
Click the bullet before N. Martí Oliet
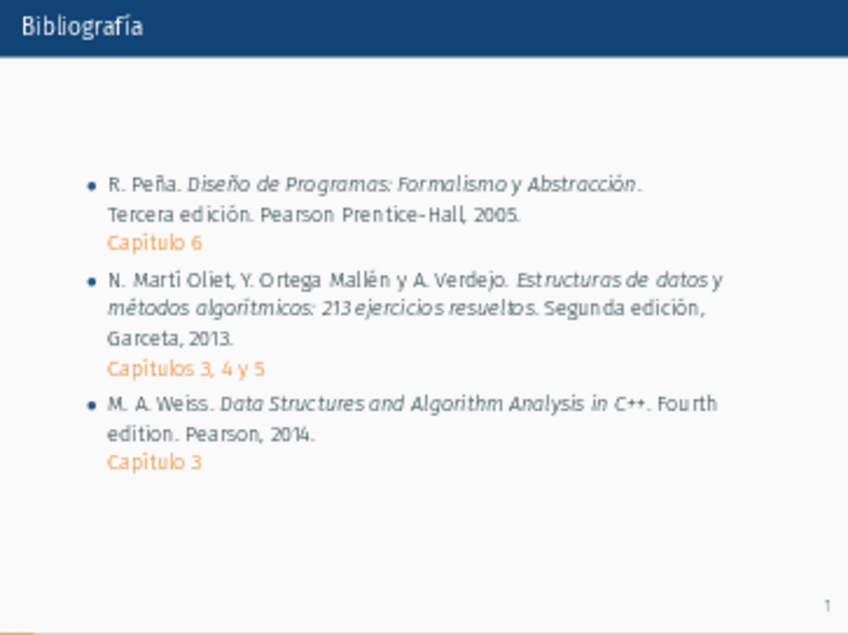pyautogui.click(x=92, y=280)
